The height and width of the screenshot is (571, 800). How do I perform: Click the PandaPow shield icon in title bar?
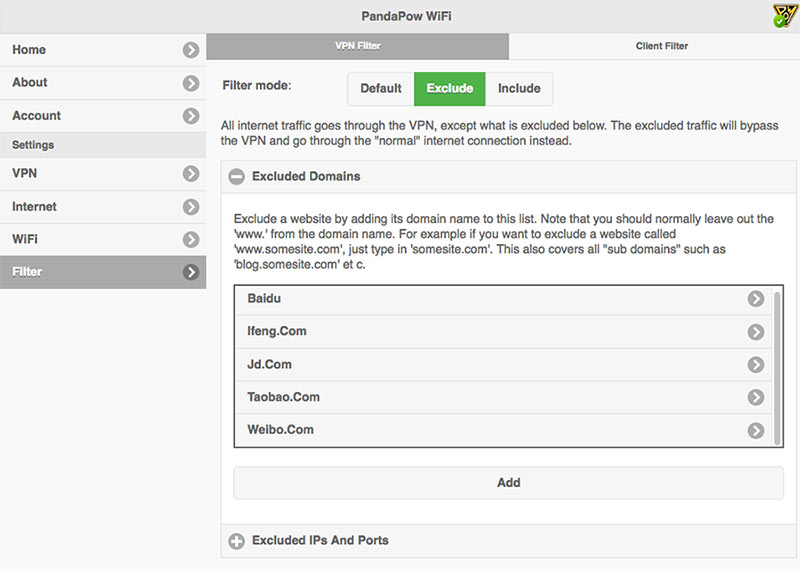pos(784,16)
